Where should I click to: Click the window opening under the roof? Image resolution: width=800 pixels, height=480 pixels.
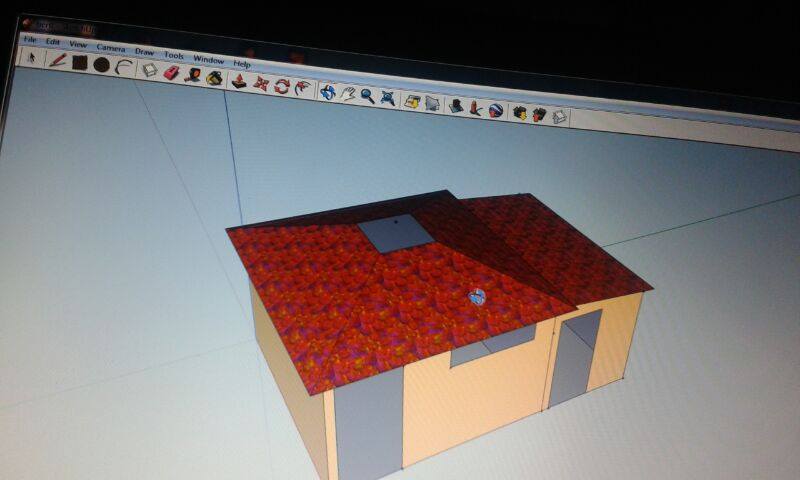(x=492, y=345)
